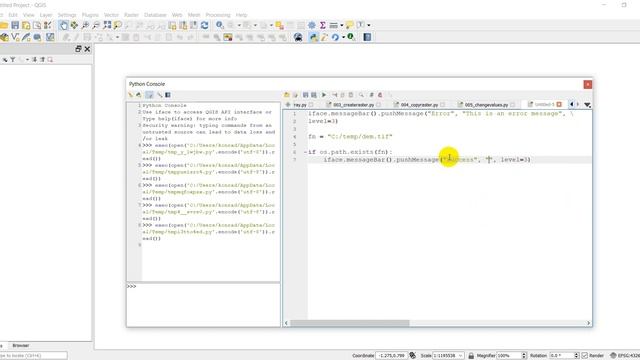Screen dimensions: 640x360
Task: Switch to the 005_changevalues.py tab
Action: point(486,105)
